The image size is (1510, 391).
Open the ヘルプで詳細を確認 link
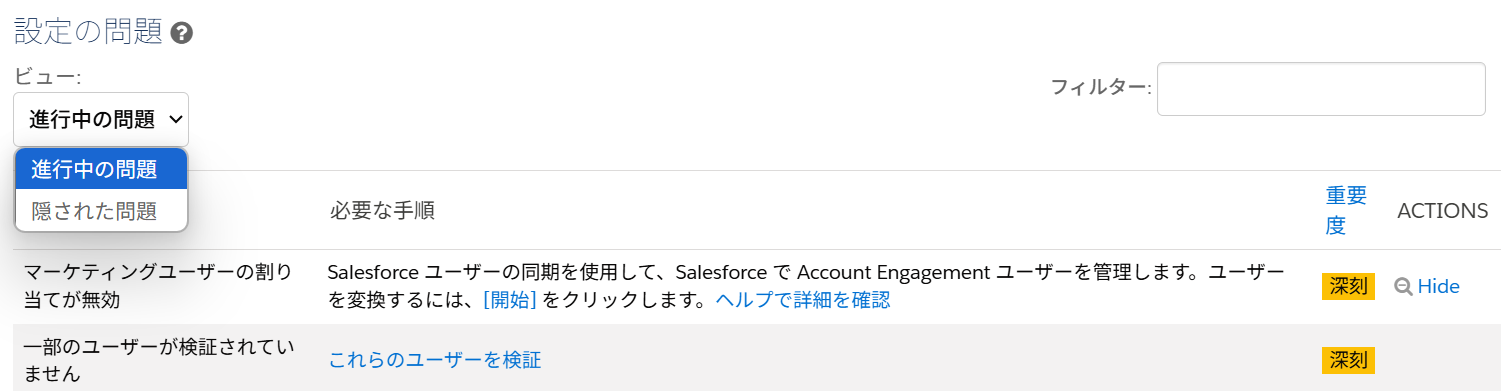click(x=803, y=300)
